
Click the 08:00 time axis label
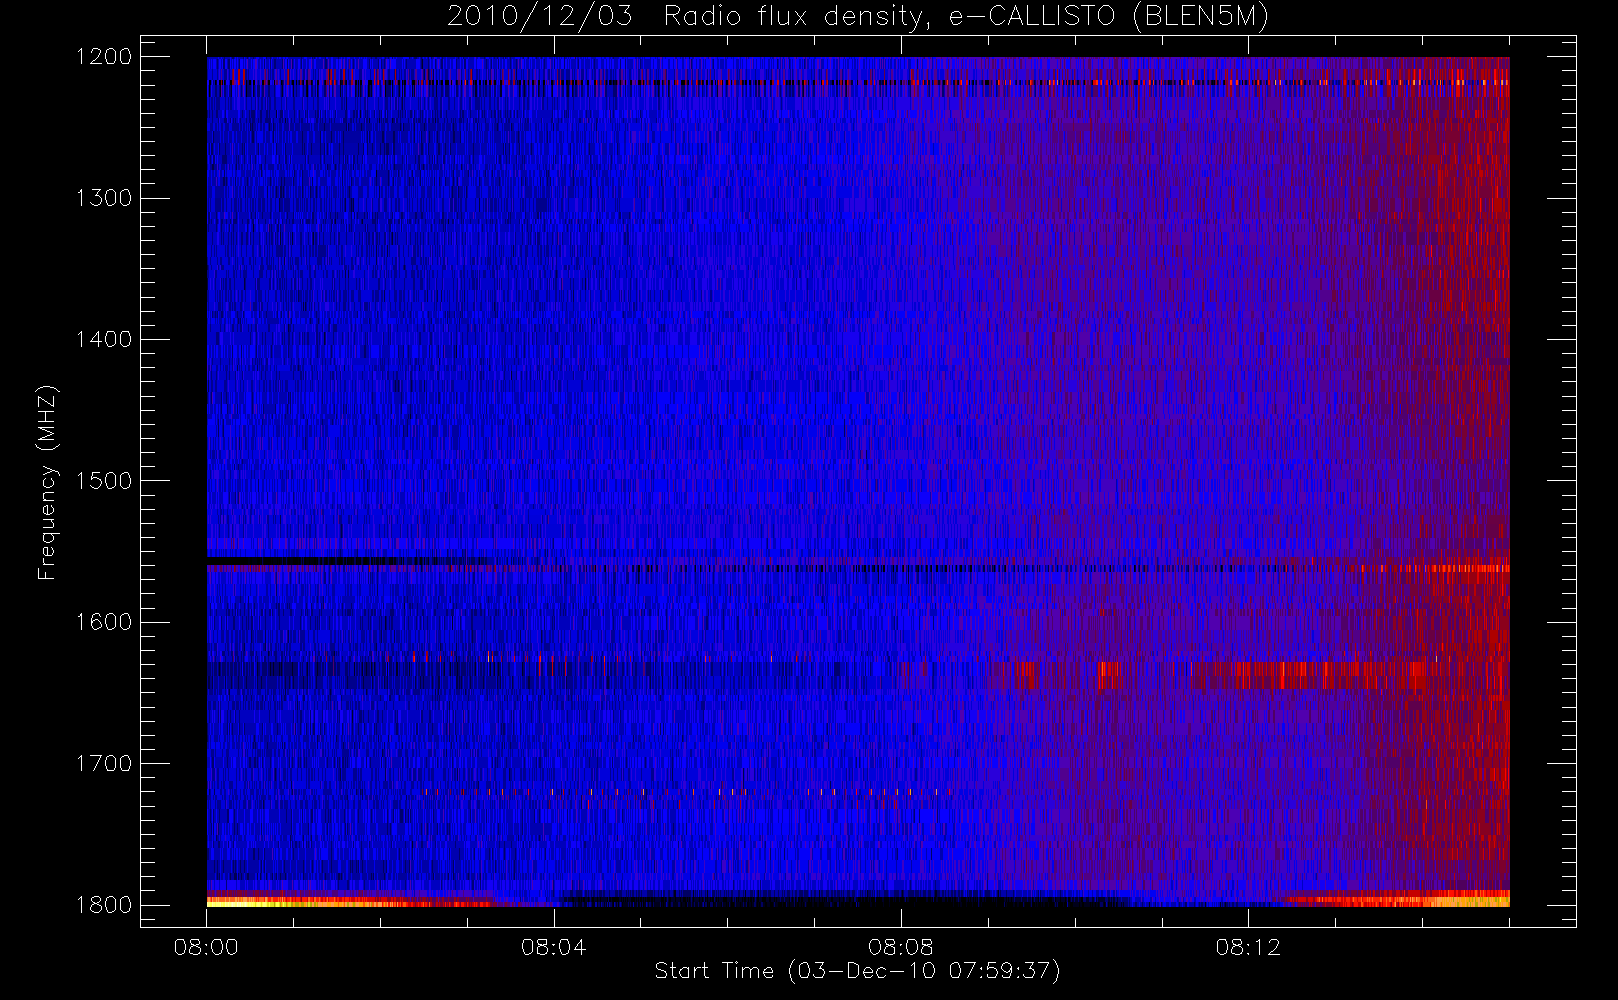coord(206,947)
